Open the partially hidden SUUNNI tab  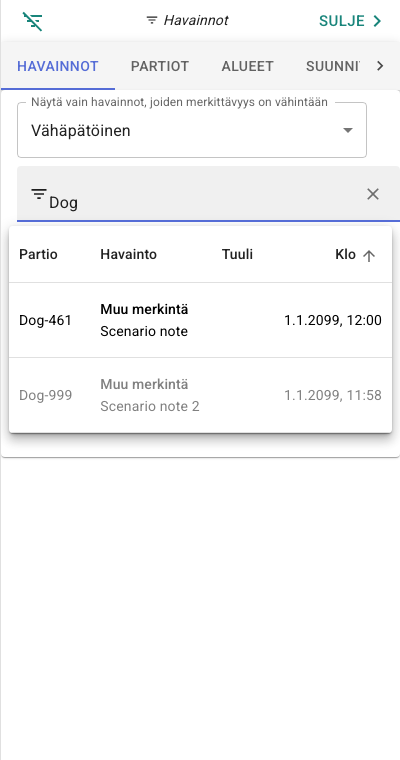pos(333,66)
